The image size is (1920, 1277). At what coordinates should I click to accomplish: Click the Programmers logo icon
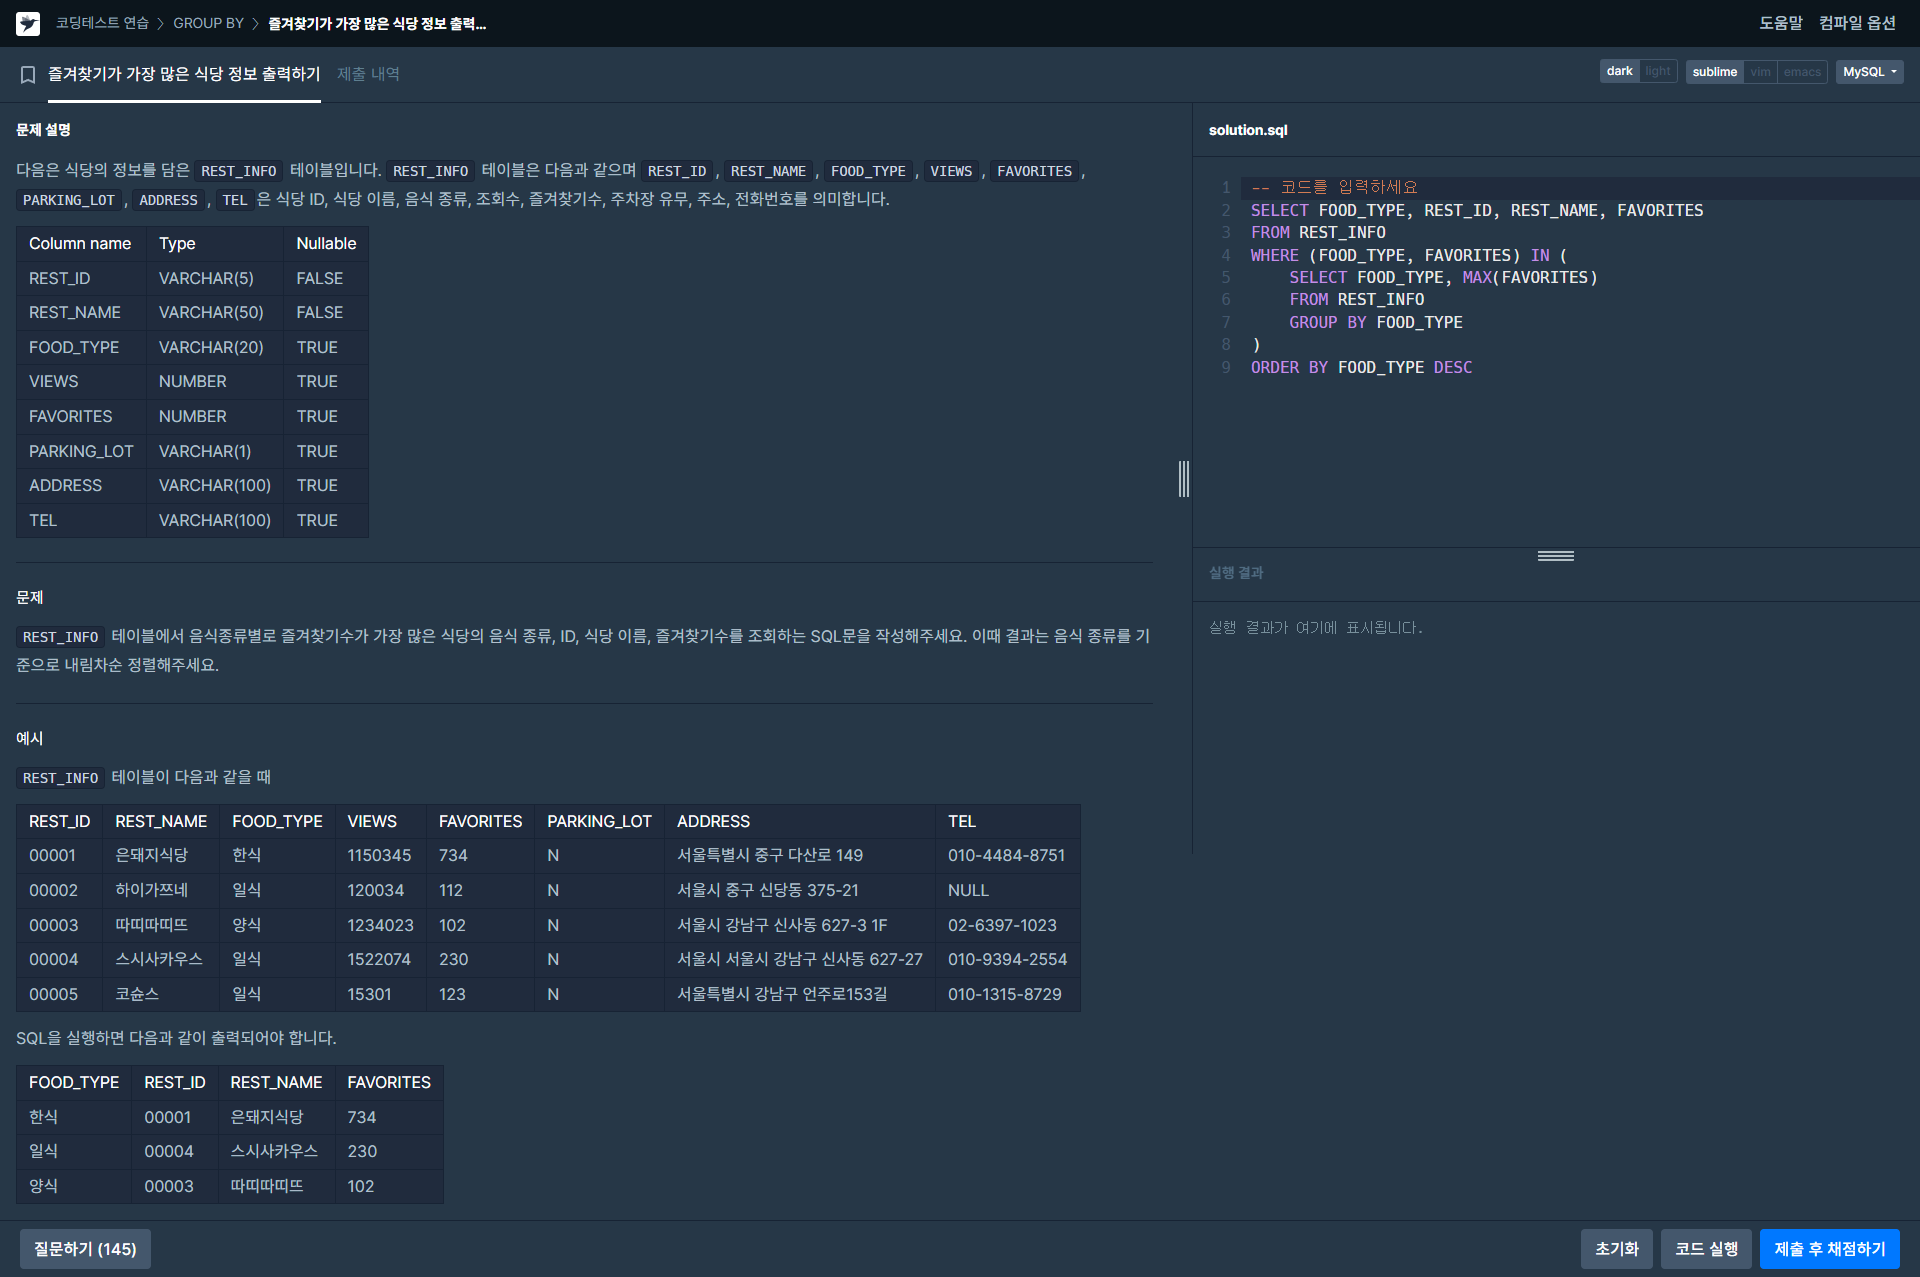[x=28, y=23]
